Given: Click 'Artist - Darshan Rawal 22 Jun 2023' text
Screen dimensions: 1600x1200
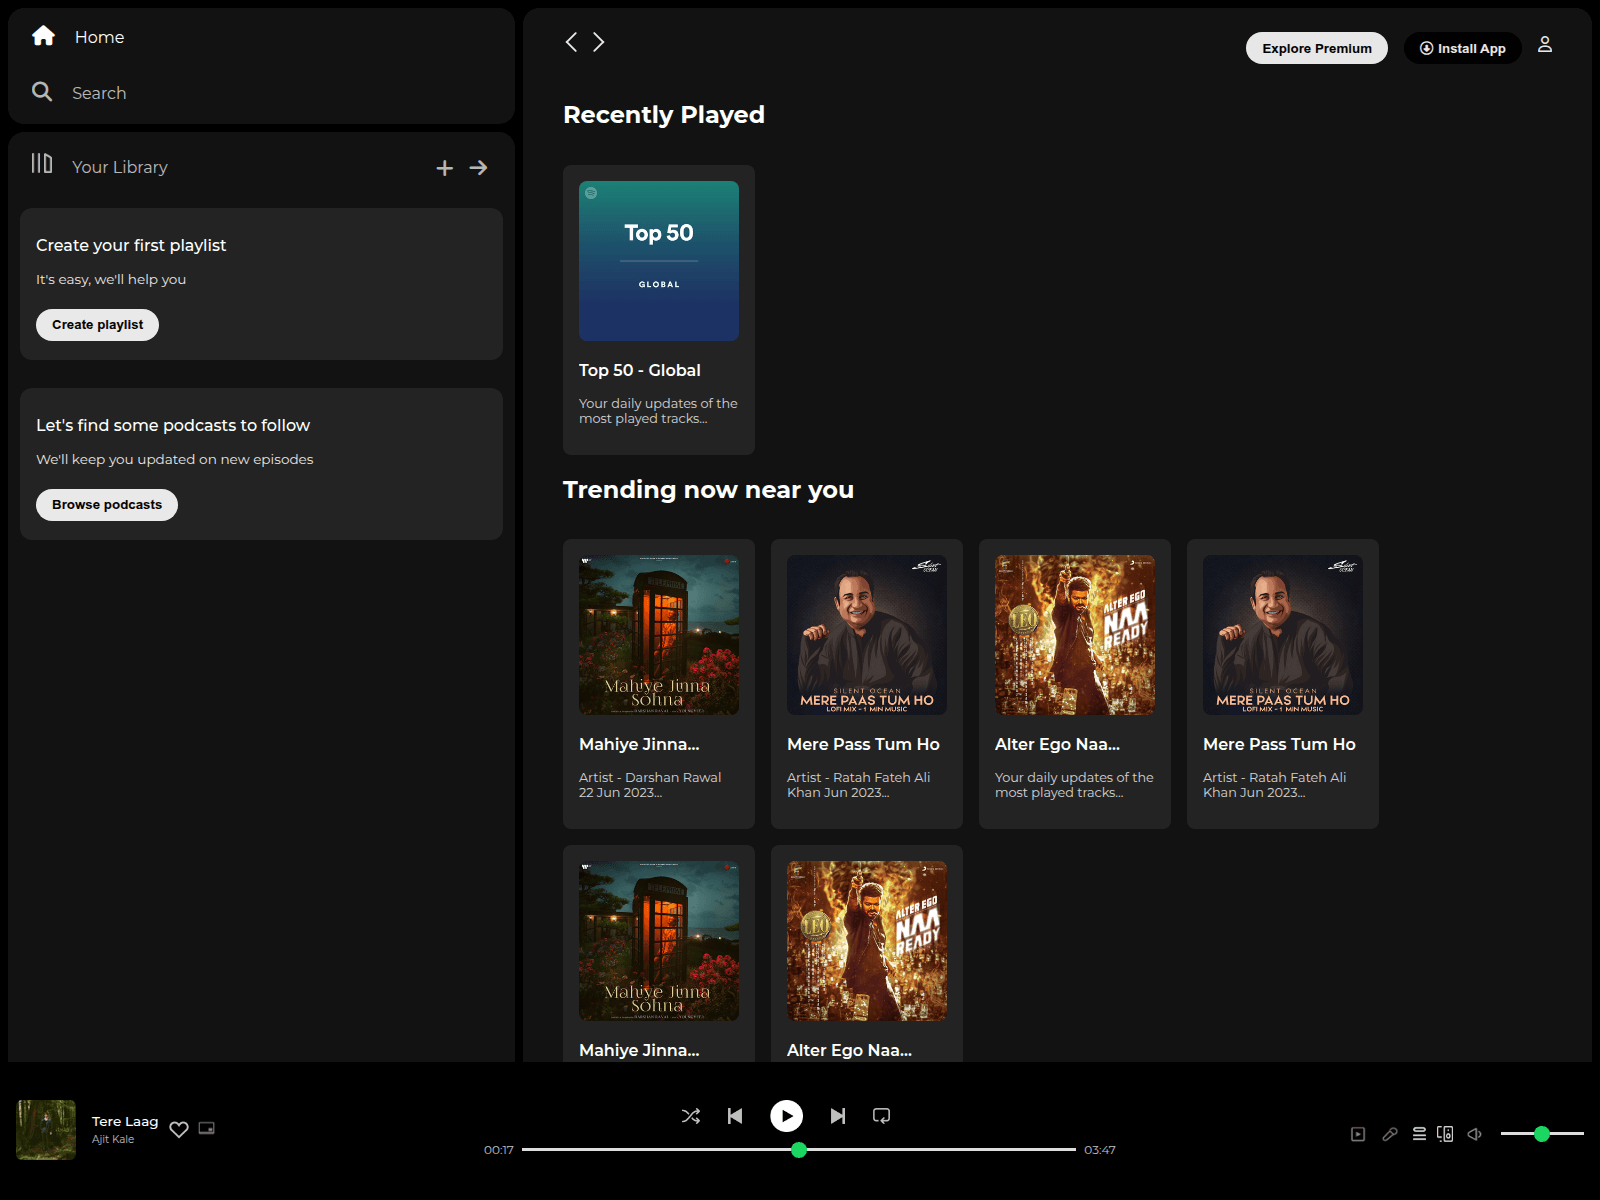Looking at the screenshot, I should [650, 785].
